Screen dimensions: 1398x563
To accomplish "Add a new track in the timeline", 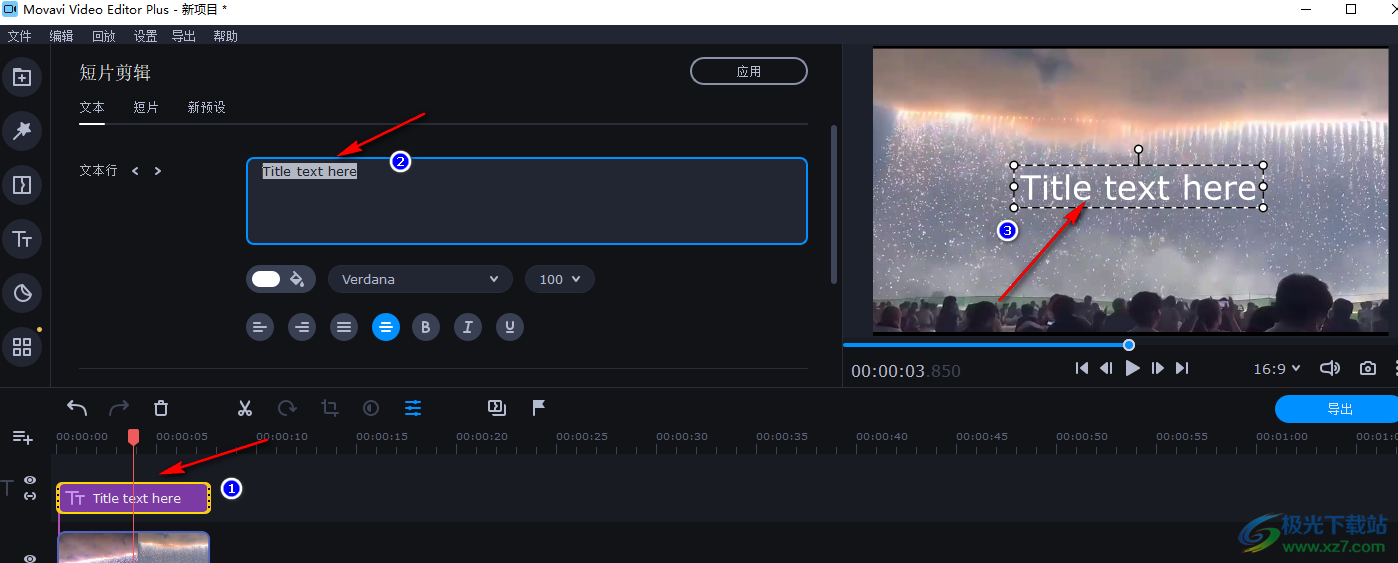I will [x=22, y=437].
